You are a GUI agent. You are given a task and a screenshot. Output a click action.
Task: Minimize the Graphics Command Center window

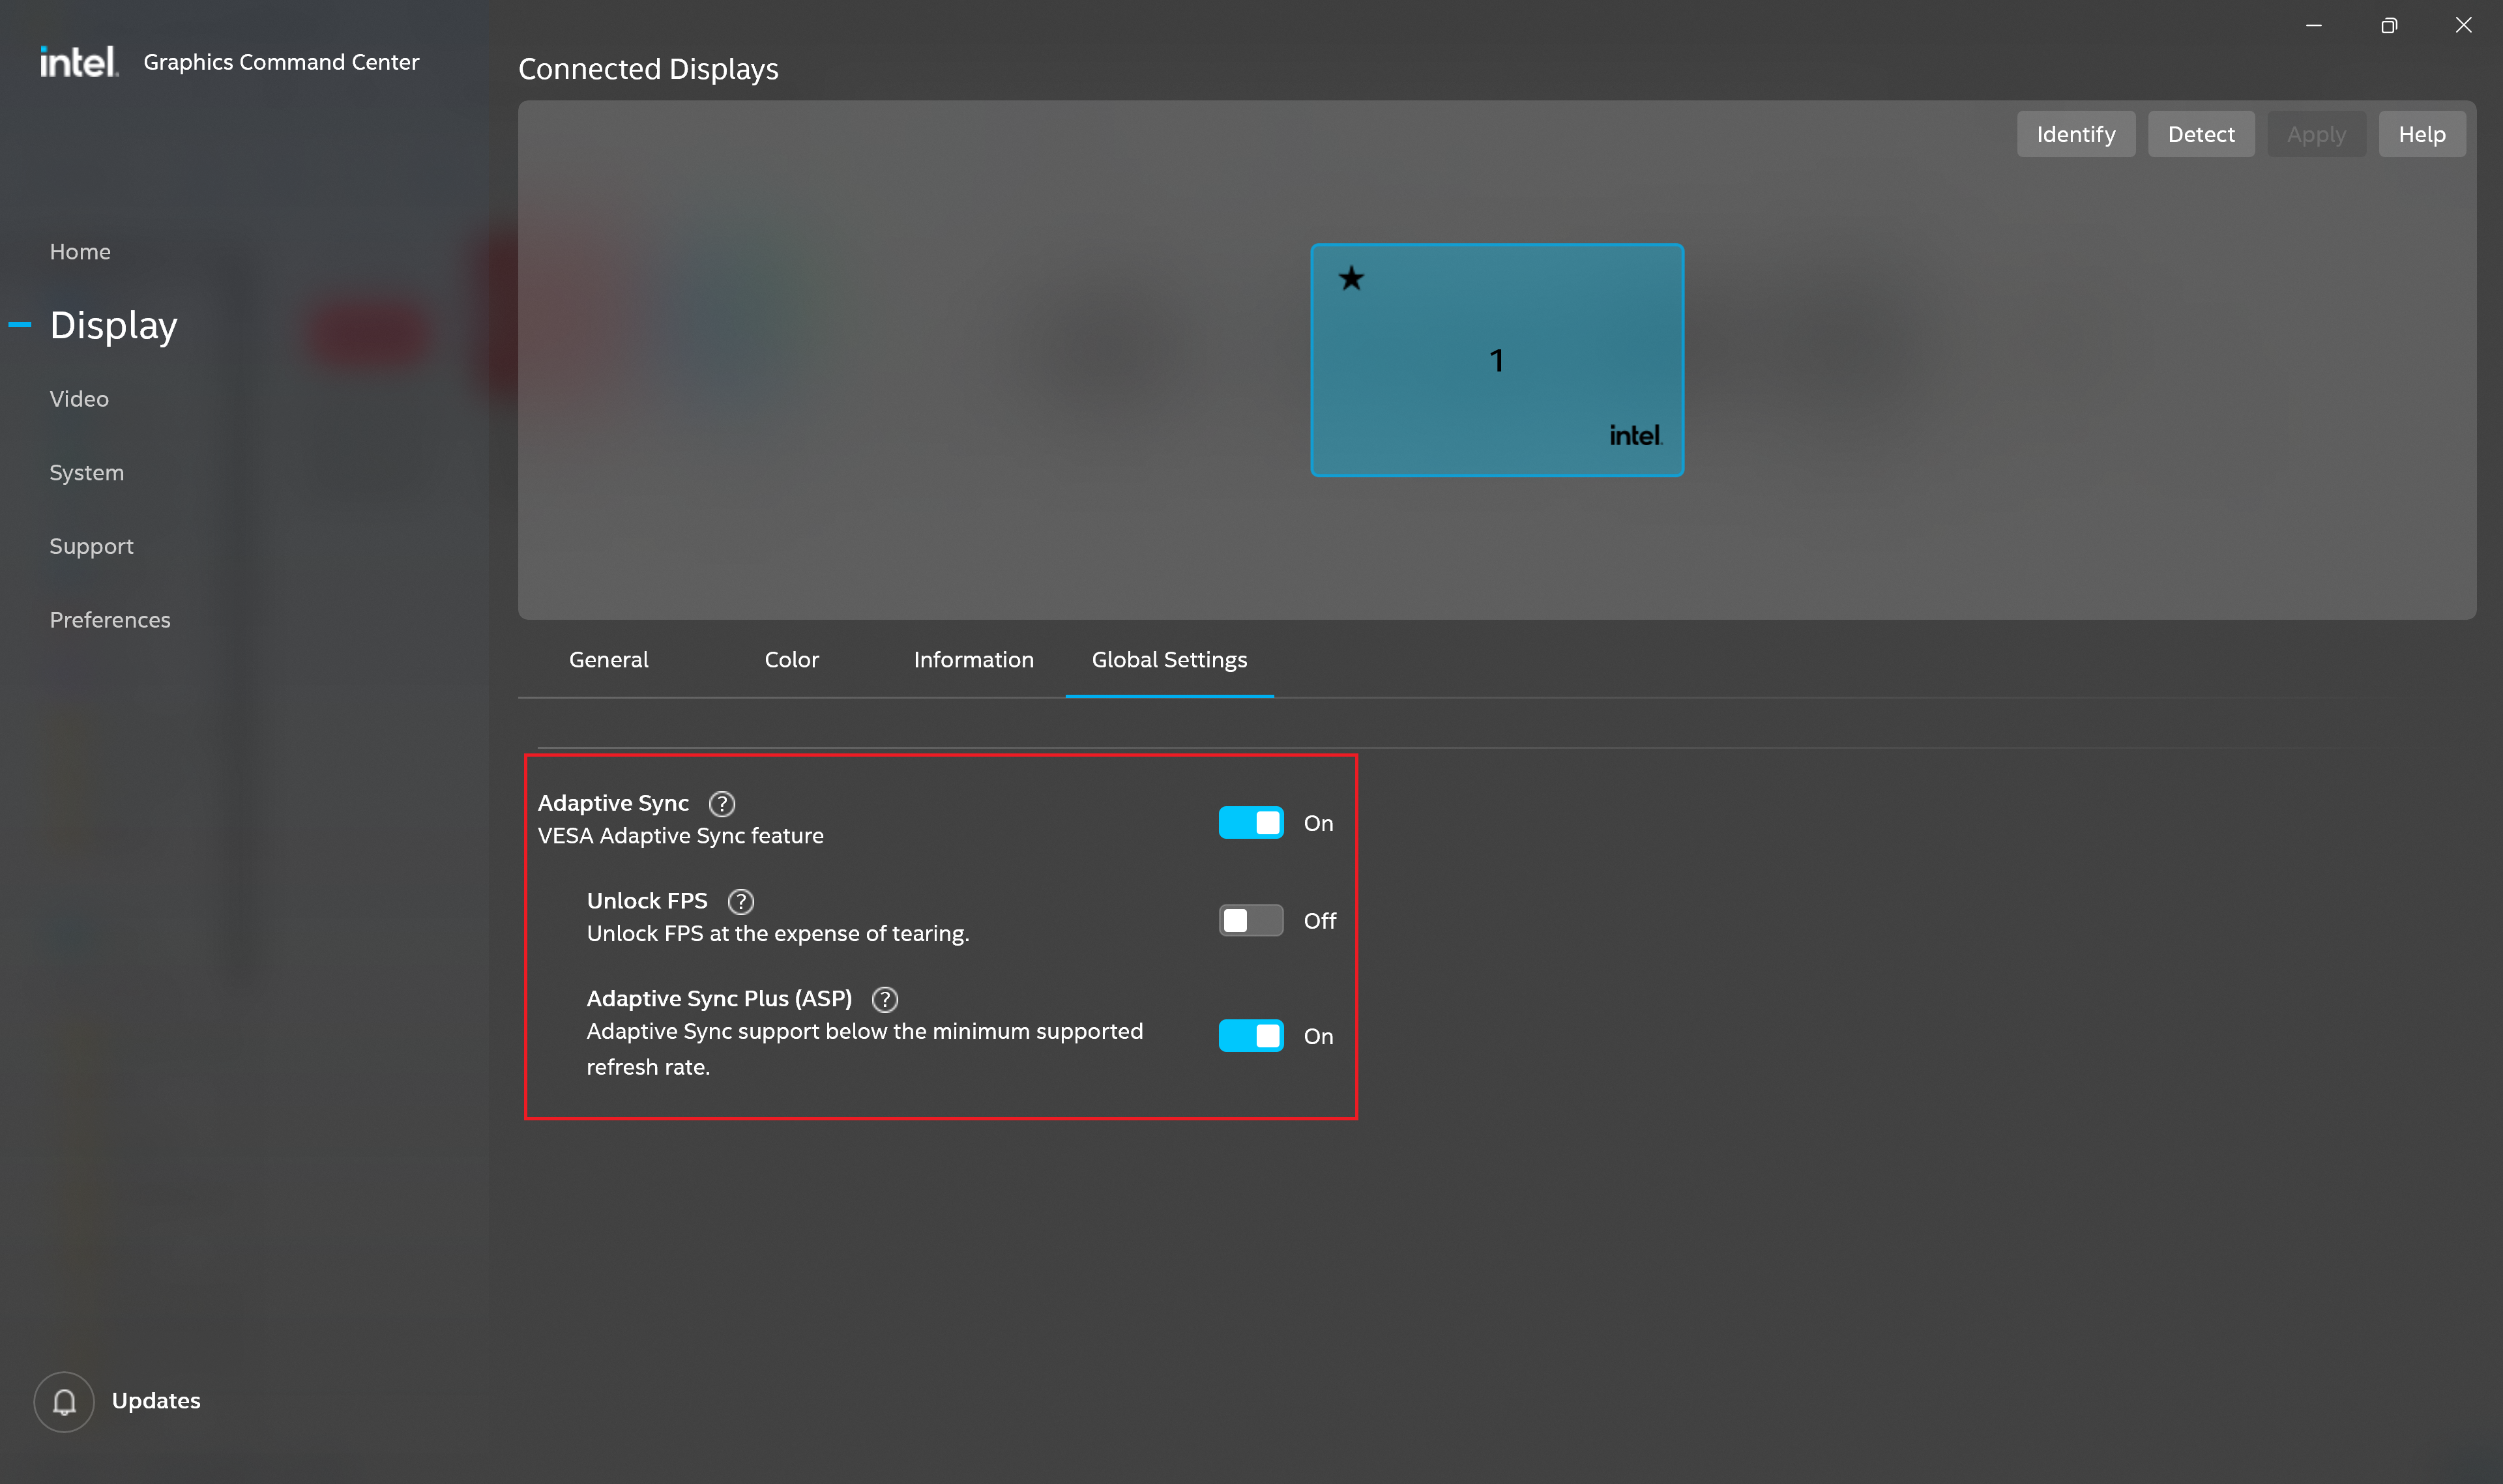[x=2314, y=26]
